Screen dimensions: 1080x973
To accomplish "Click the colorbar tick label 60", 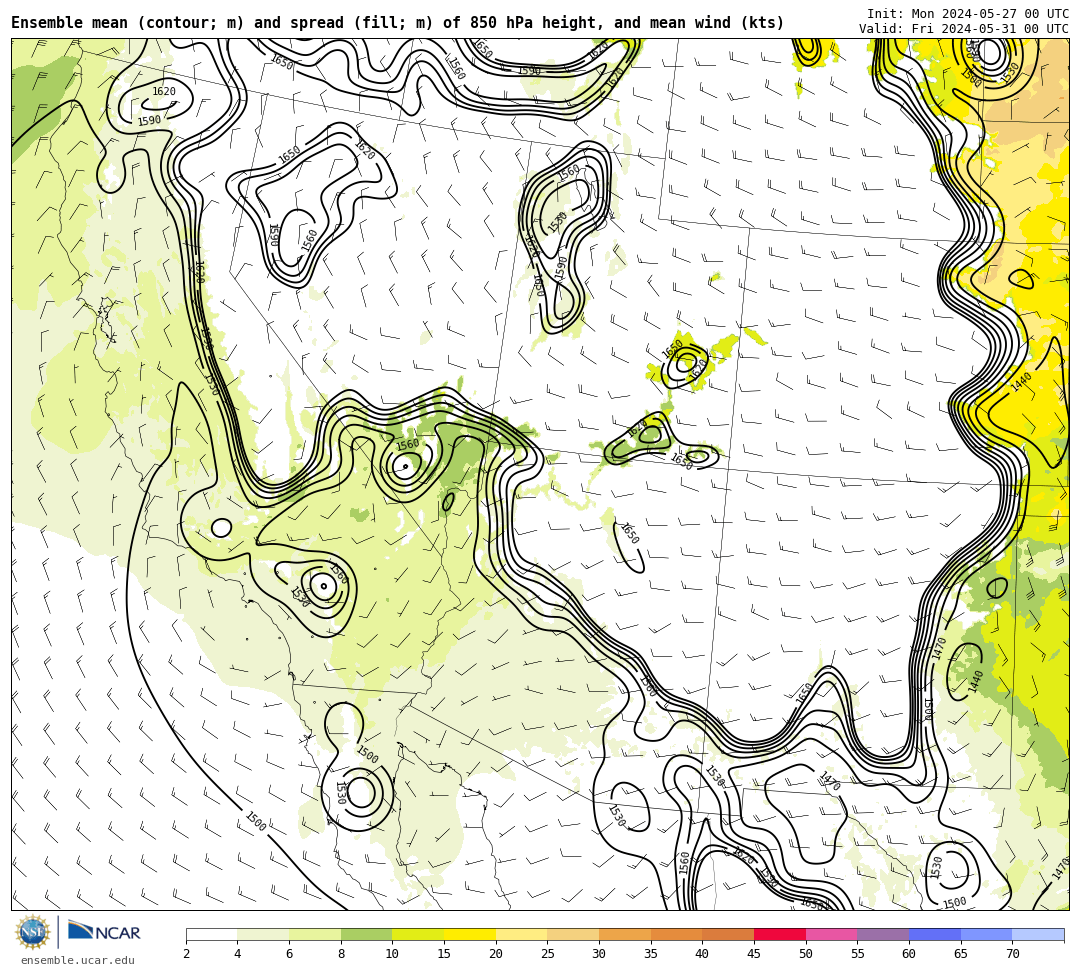I will [909, 954].
